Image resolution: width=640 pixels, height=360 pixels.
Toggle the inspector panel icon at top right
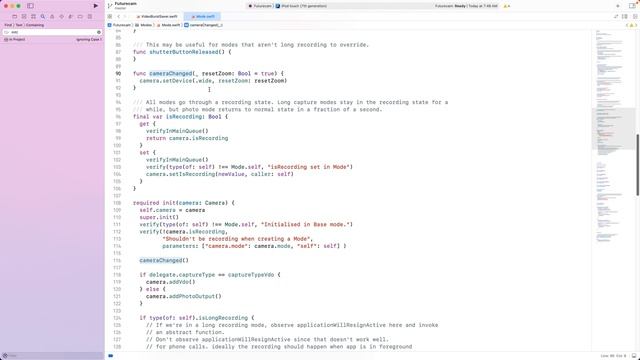point(632,6)
